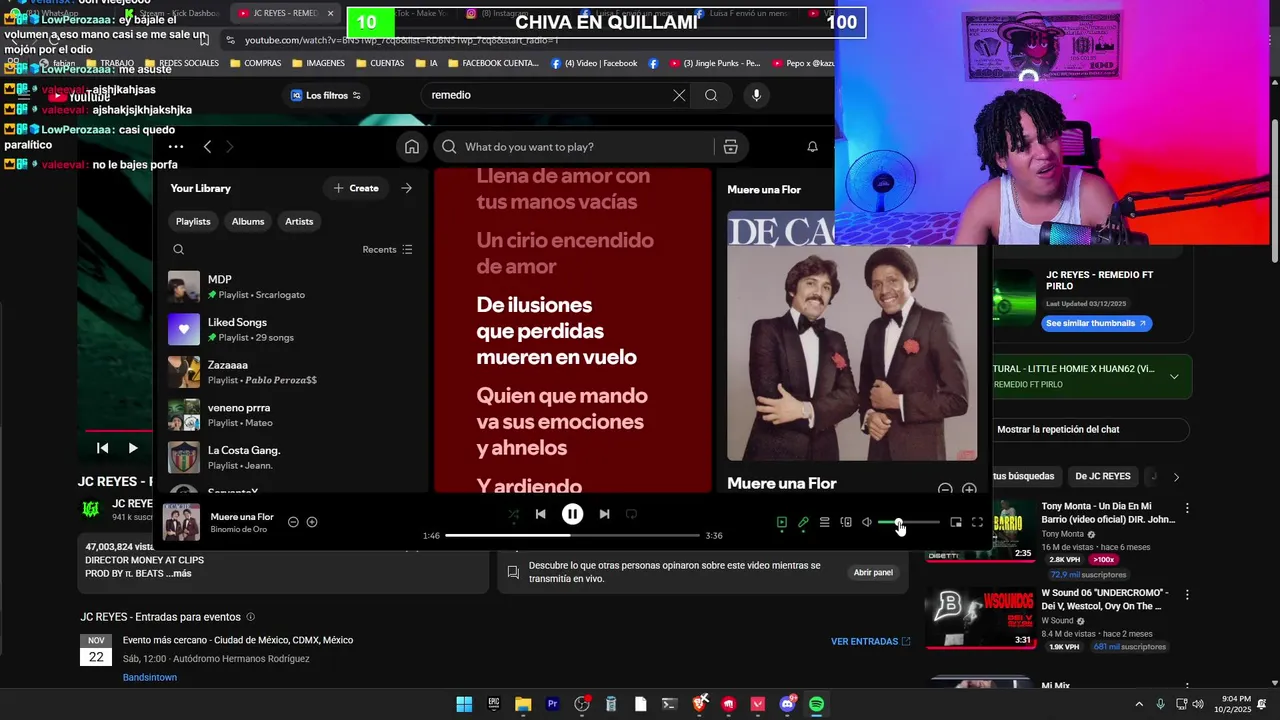Viewport: 1280px width, 720px height.
Task: Clear the YouTube search text
Action: [x=679, y=95]
